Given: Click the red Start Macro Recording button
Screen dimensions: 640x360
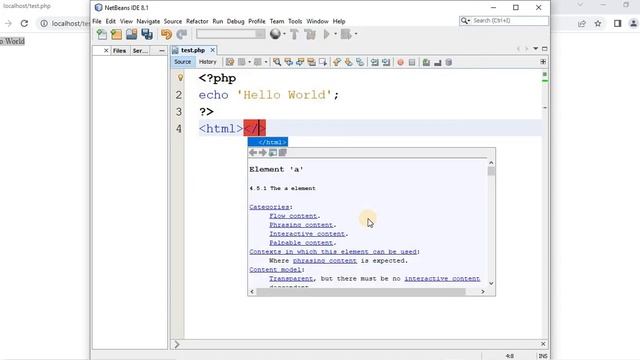Looking at the screenshot, I should click(x=400, y=62).
